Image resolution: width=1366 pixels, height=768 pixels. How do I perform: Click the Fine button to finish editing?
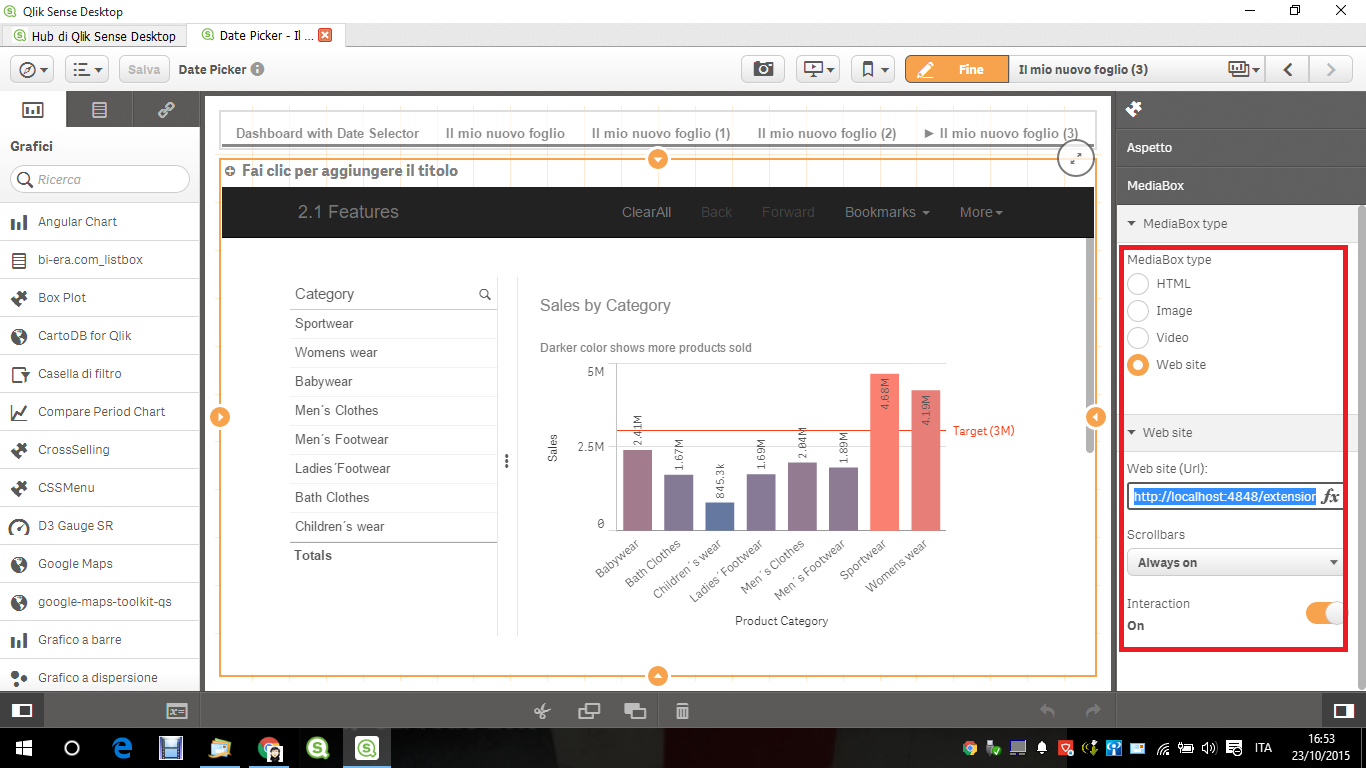(956, 68)
